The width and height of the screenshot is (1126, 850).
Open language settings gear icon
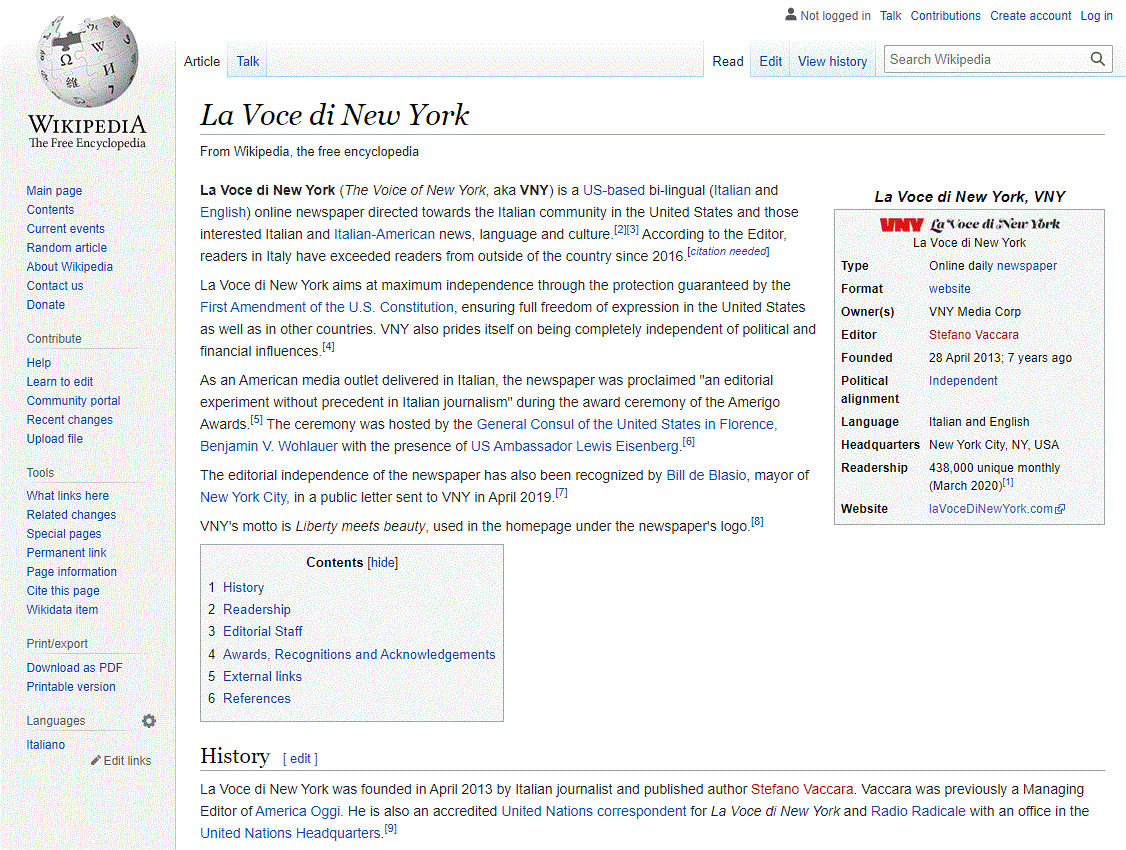149,721
